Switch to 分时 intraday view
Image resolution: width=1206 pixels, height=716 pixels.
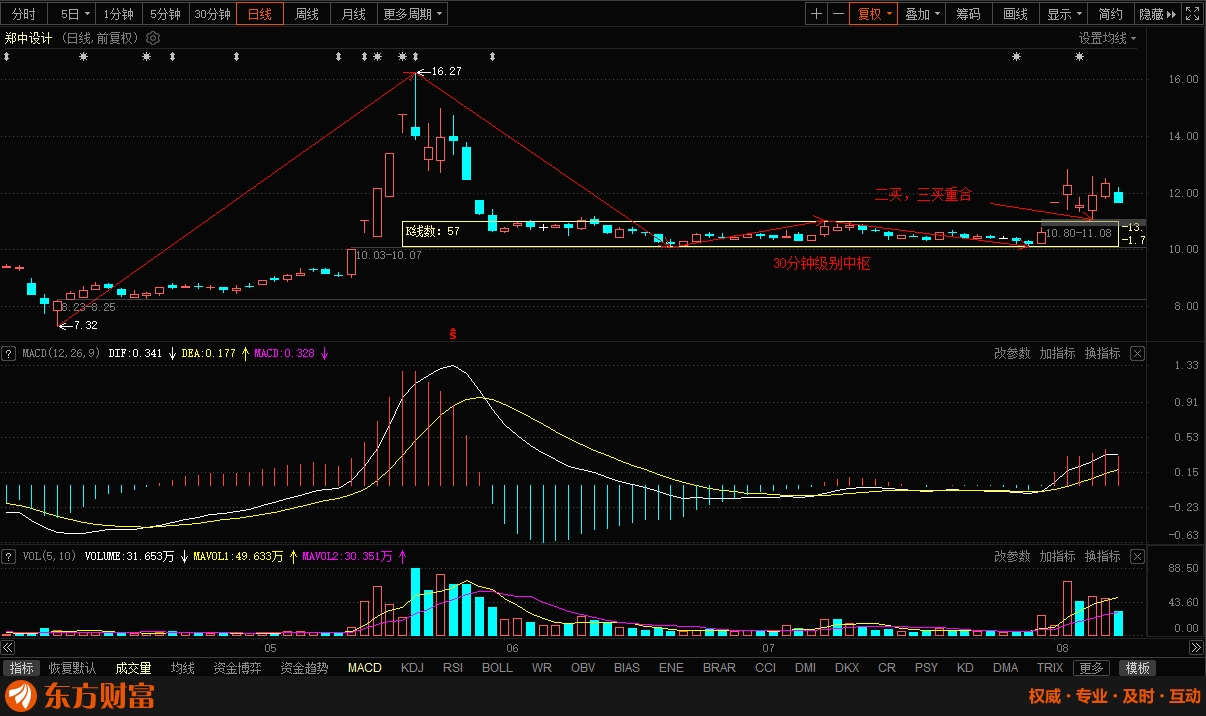coord(24,14)
